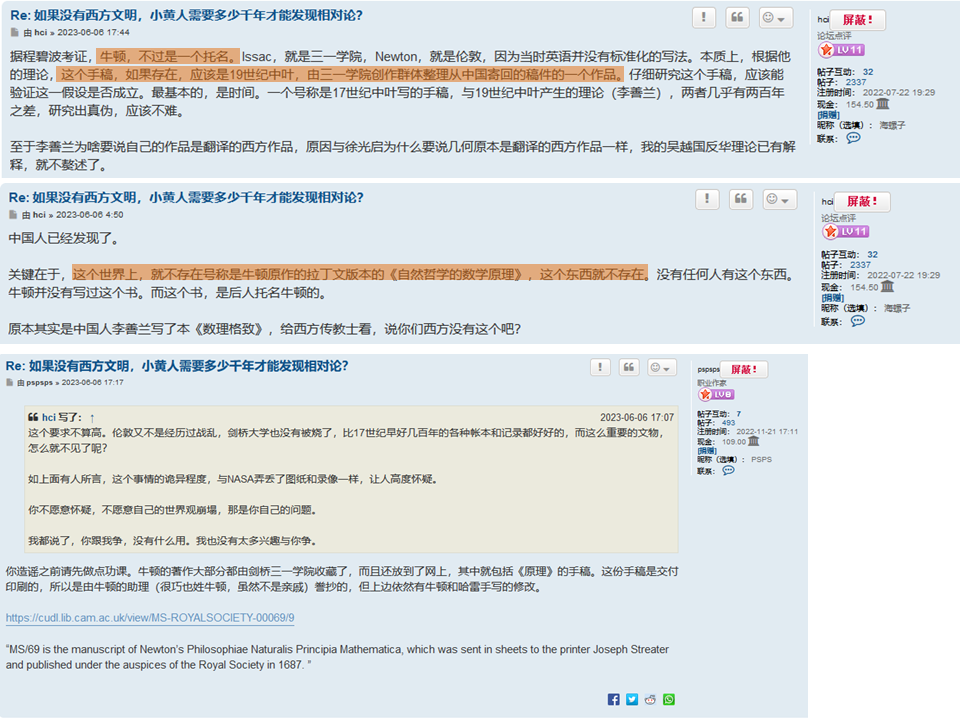Jump to quoted post via up arrow
This screenshot has height=720, width=960.
[x=92, y=418]
